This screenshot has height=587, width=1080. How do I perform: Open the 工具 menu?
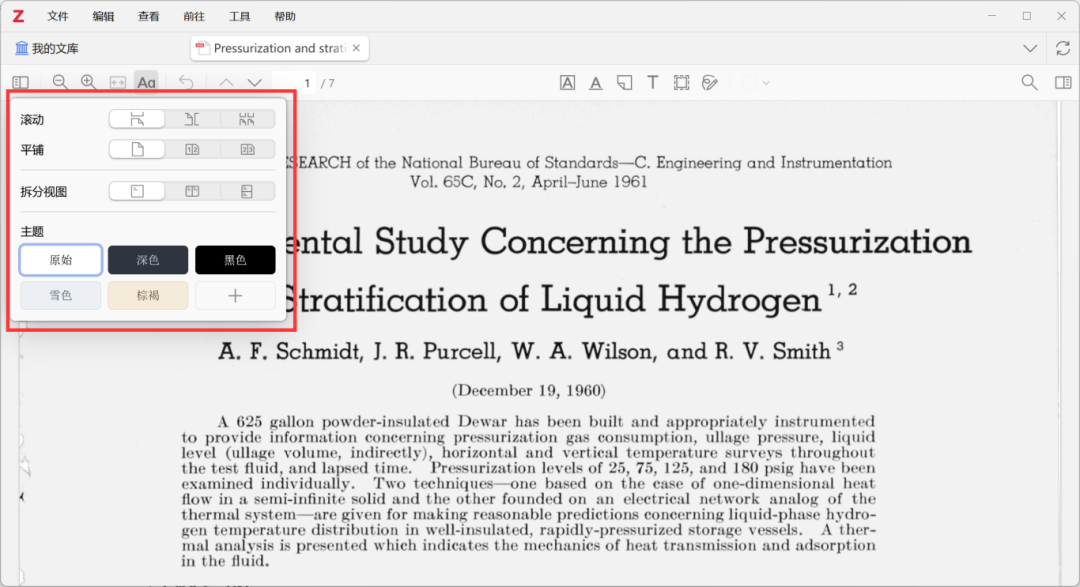coord(240,16)
